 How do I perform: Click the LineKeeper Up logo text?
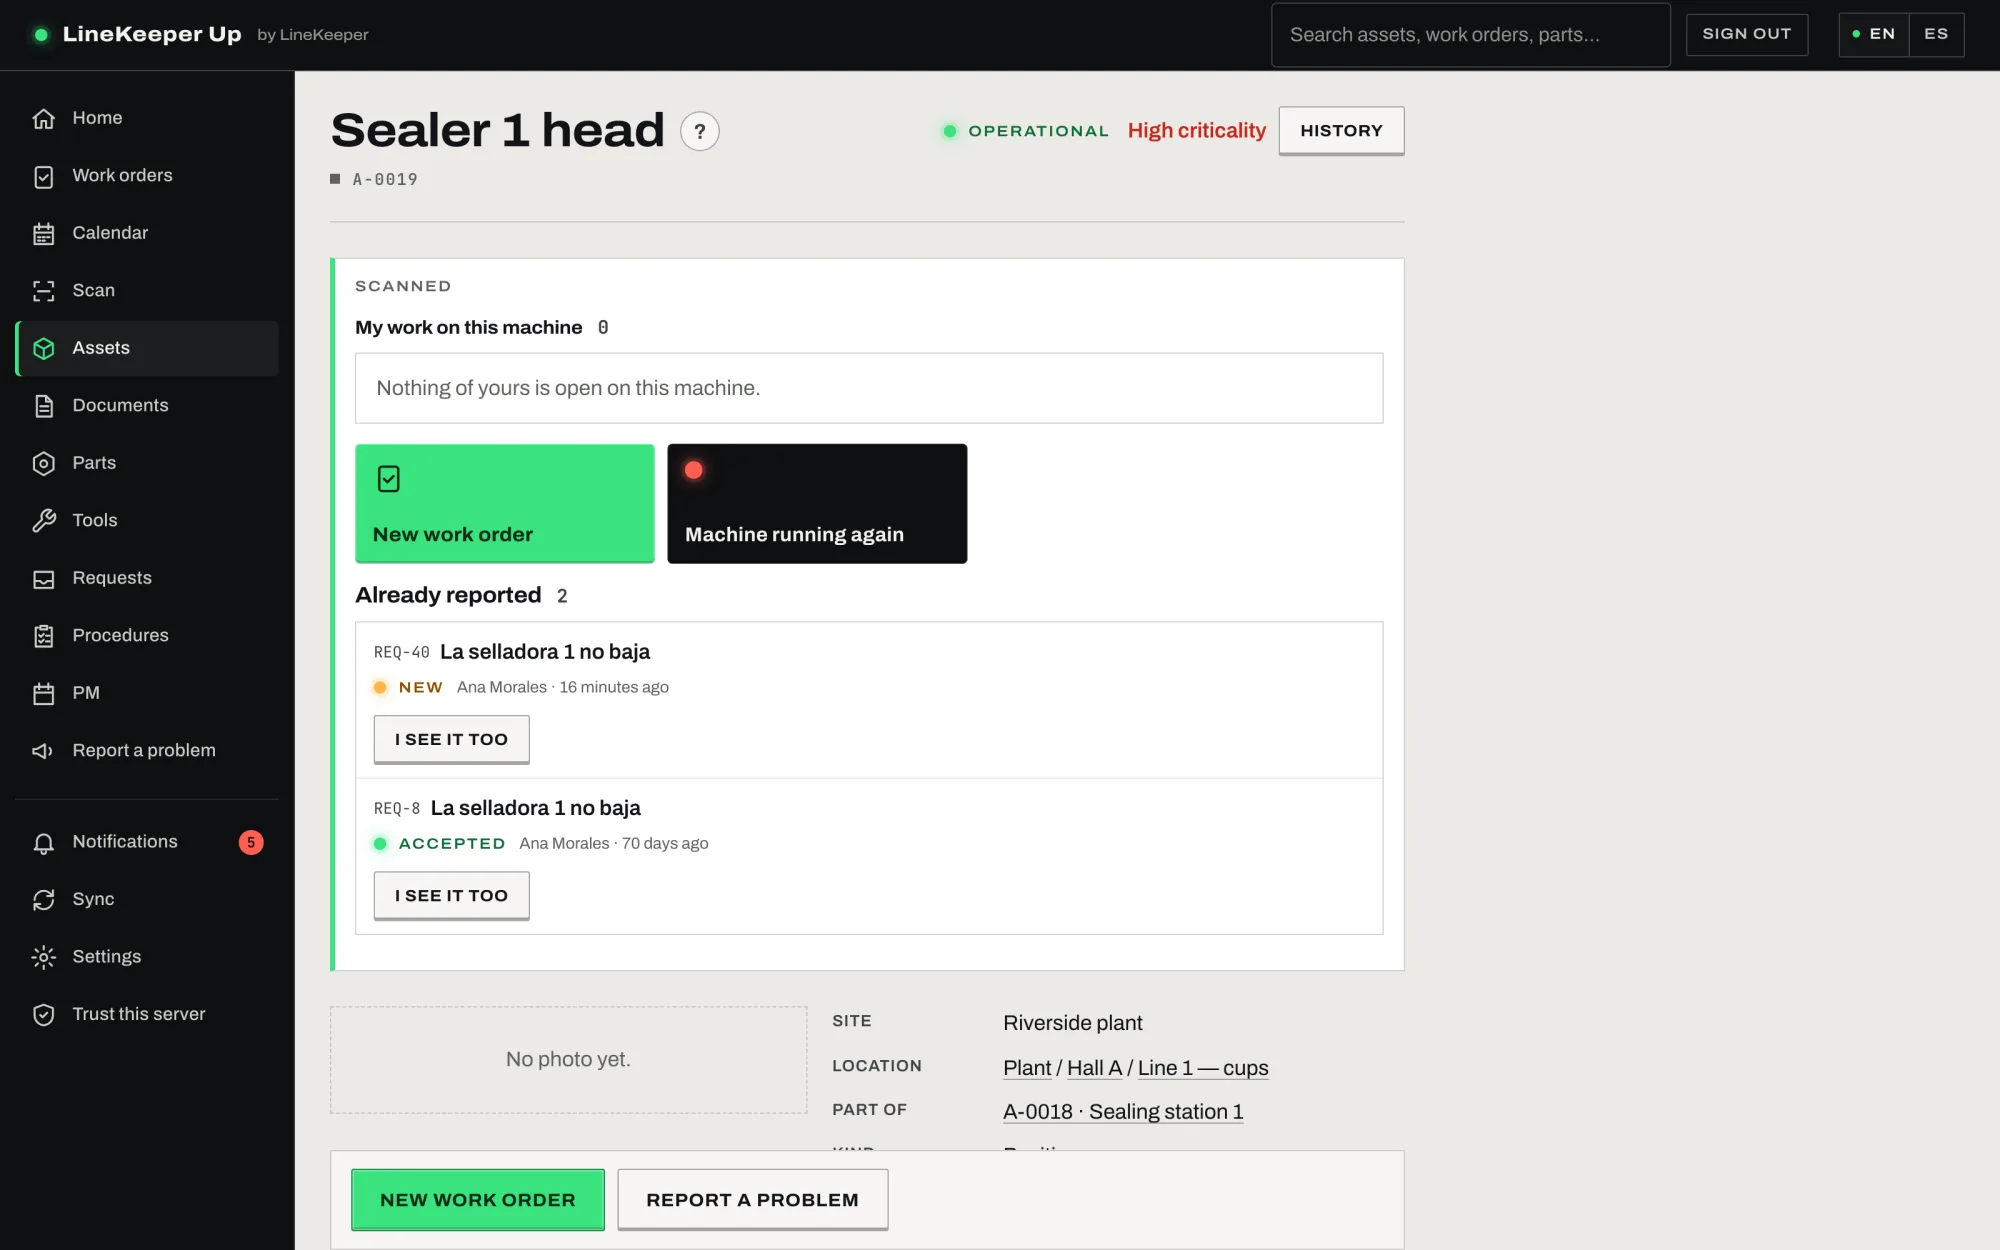[152, 34]
